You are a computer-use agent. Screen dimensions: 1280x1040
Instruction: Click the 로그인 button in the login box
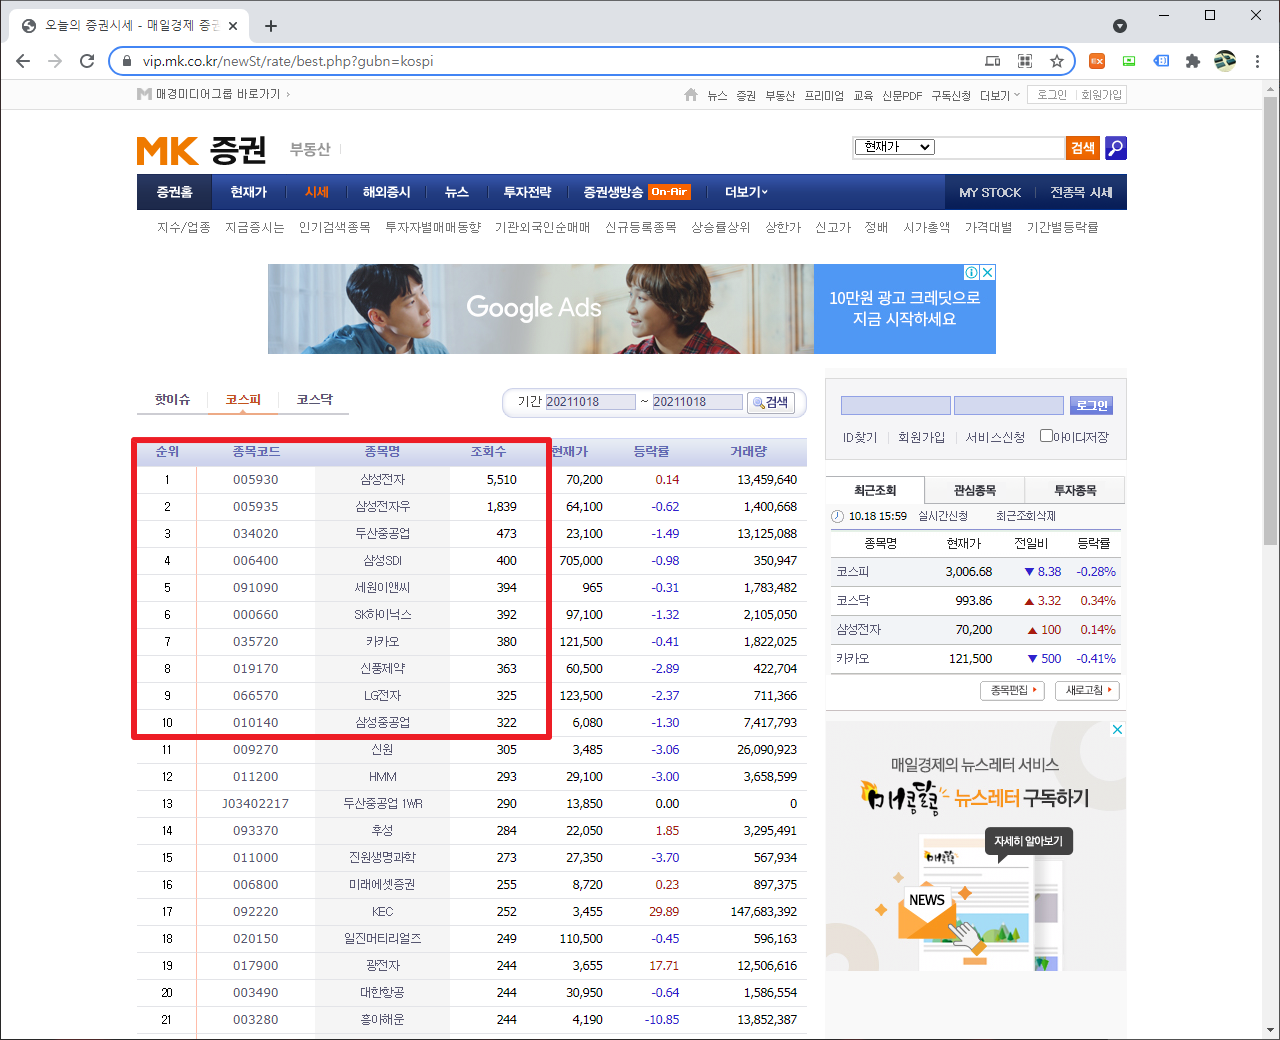pos(1091,405)
